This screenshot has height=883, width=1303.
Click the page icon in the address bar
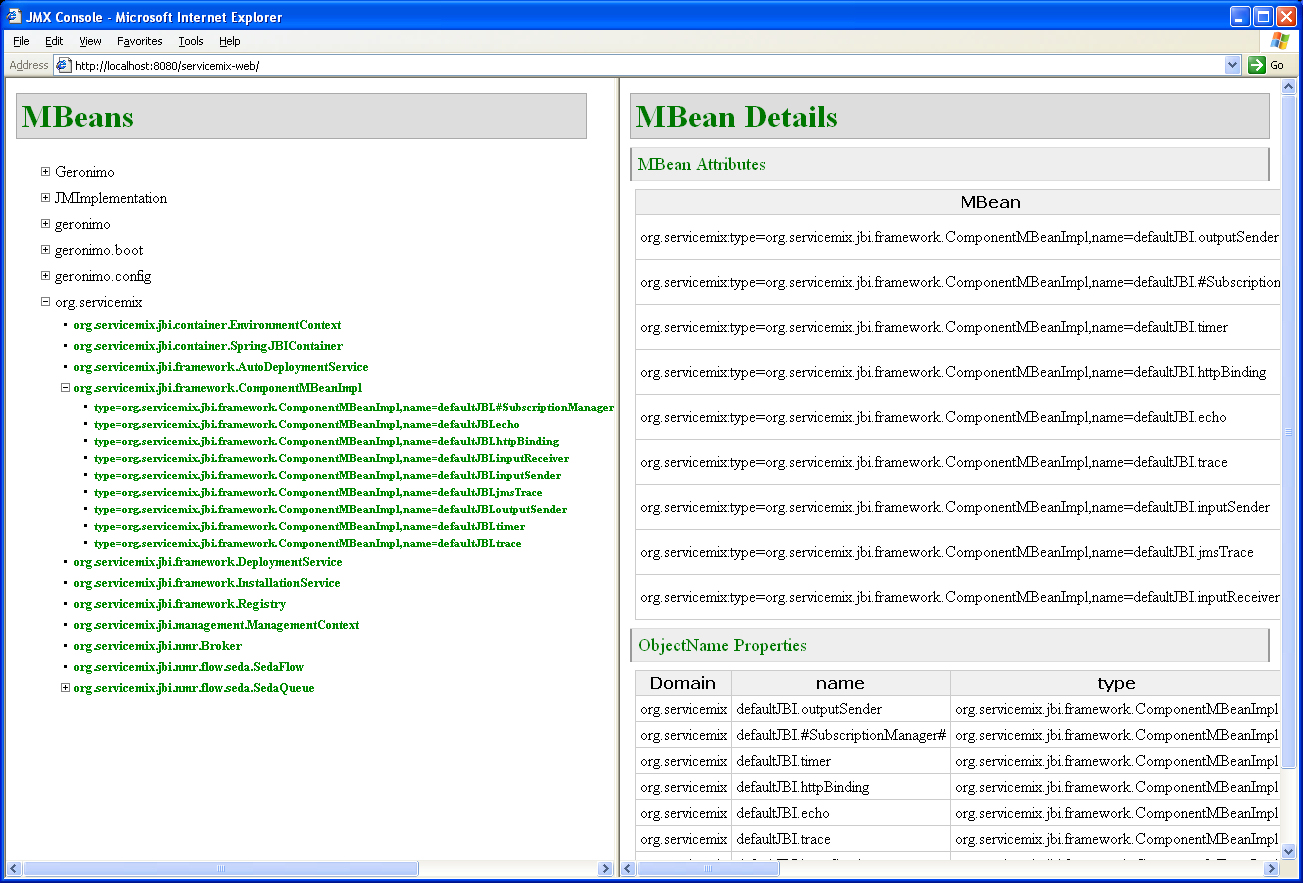[x=62, y=65]
